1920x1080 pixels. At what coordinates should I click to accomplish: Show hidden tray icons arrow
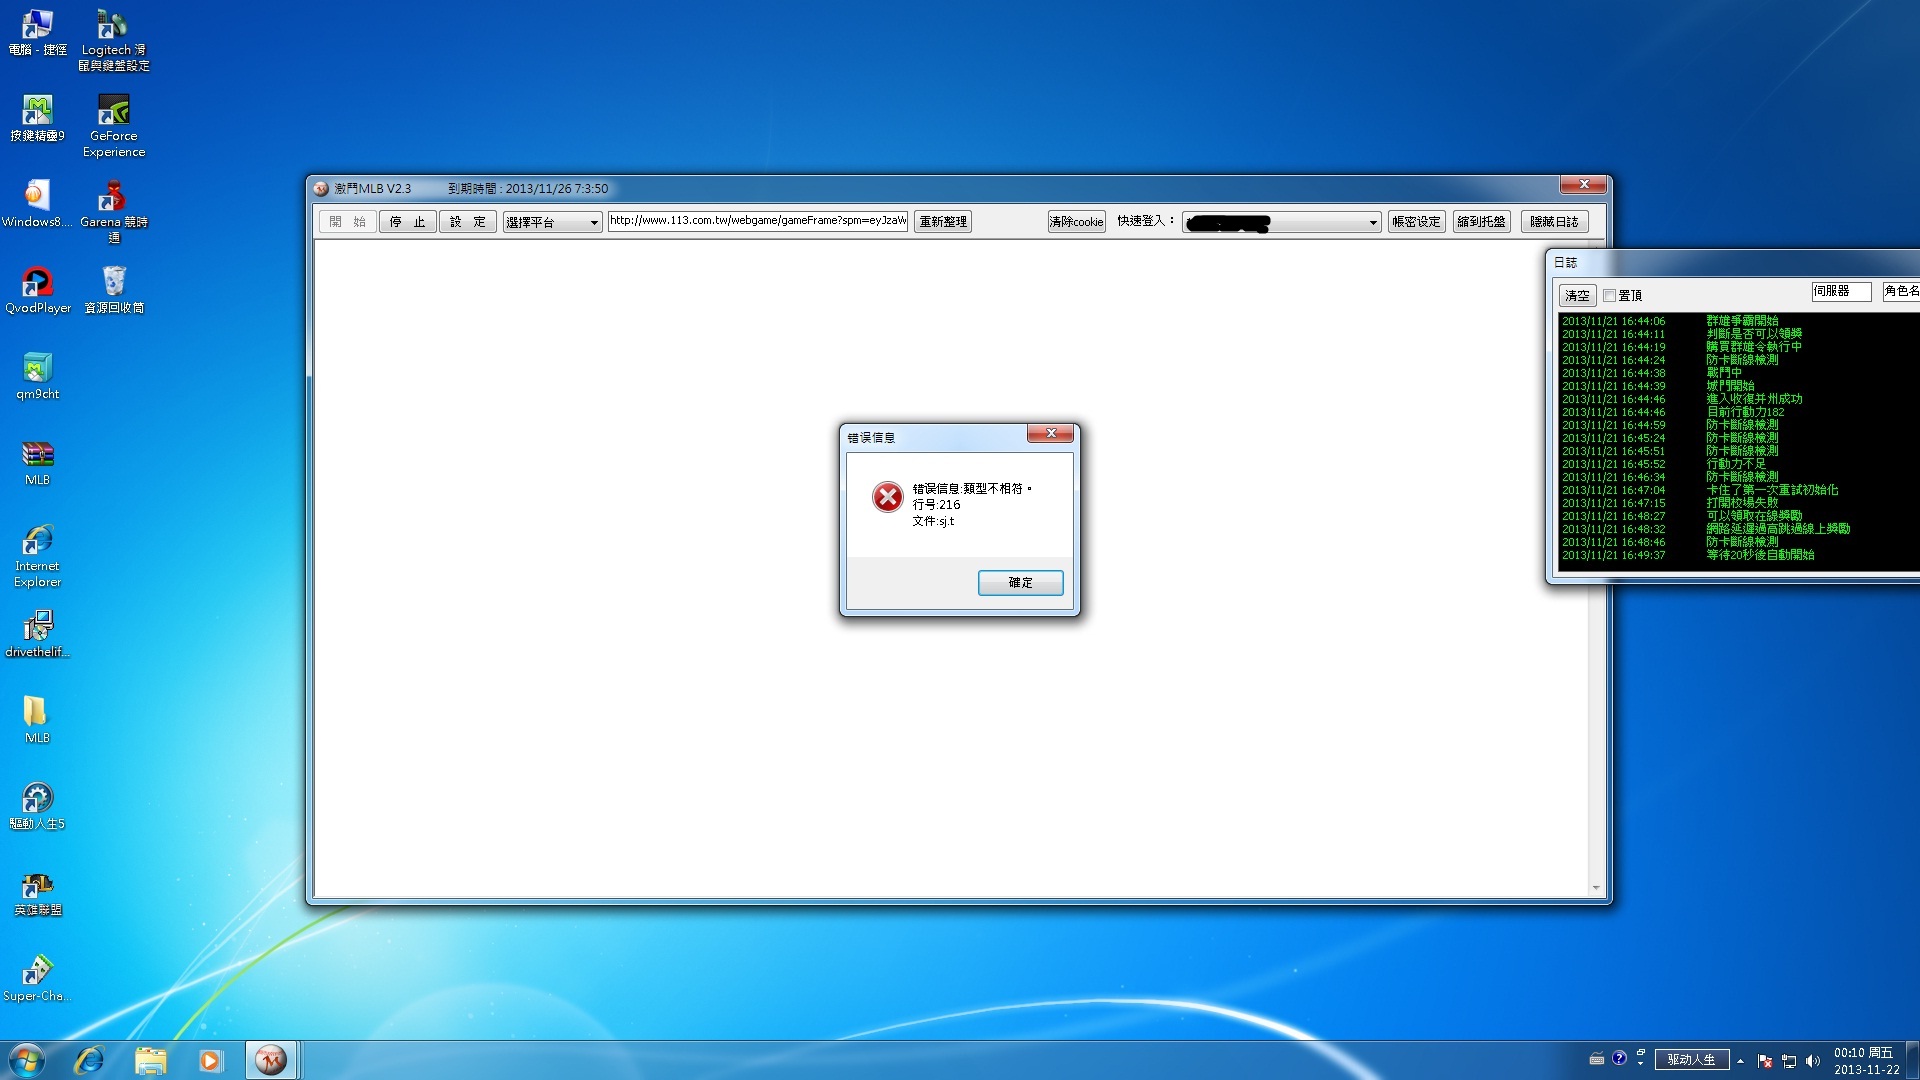click(x=1740, y=1061)
